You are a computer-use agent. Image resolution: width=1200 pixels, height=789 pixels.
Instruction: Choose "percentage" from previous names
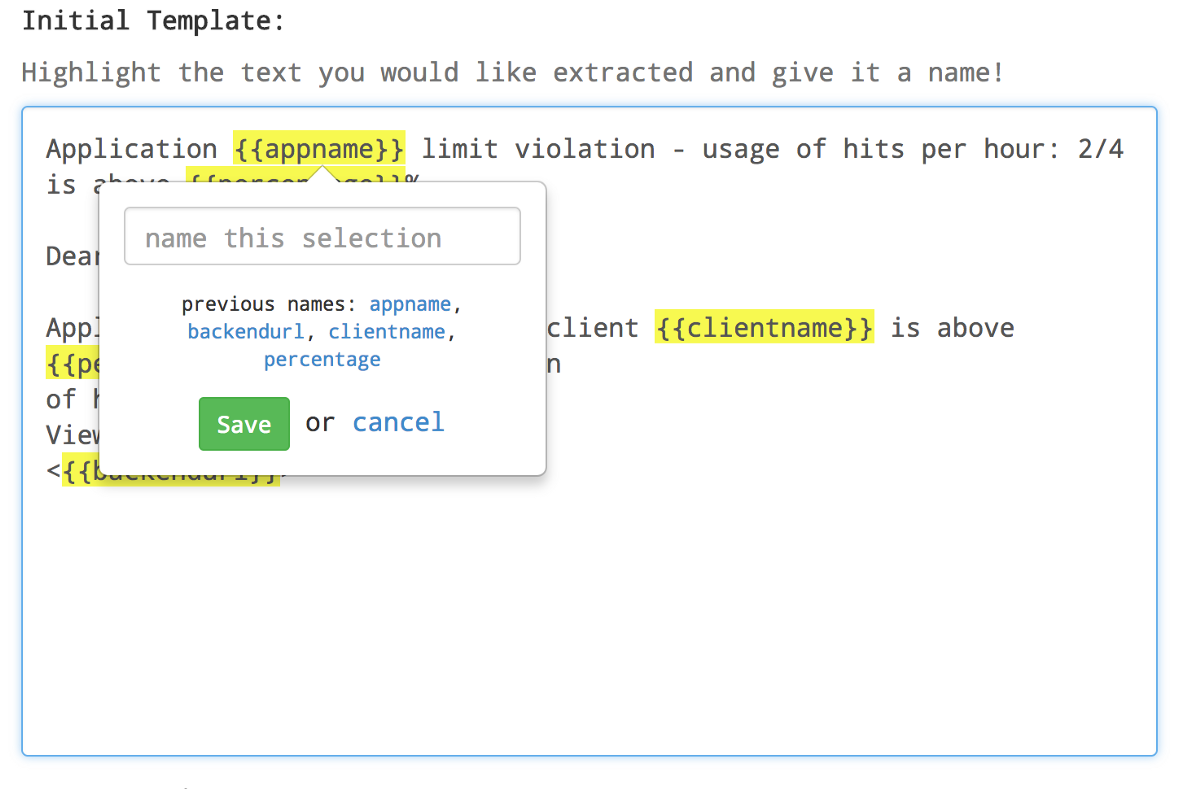[x=322, y=360]
